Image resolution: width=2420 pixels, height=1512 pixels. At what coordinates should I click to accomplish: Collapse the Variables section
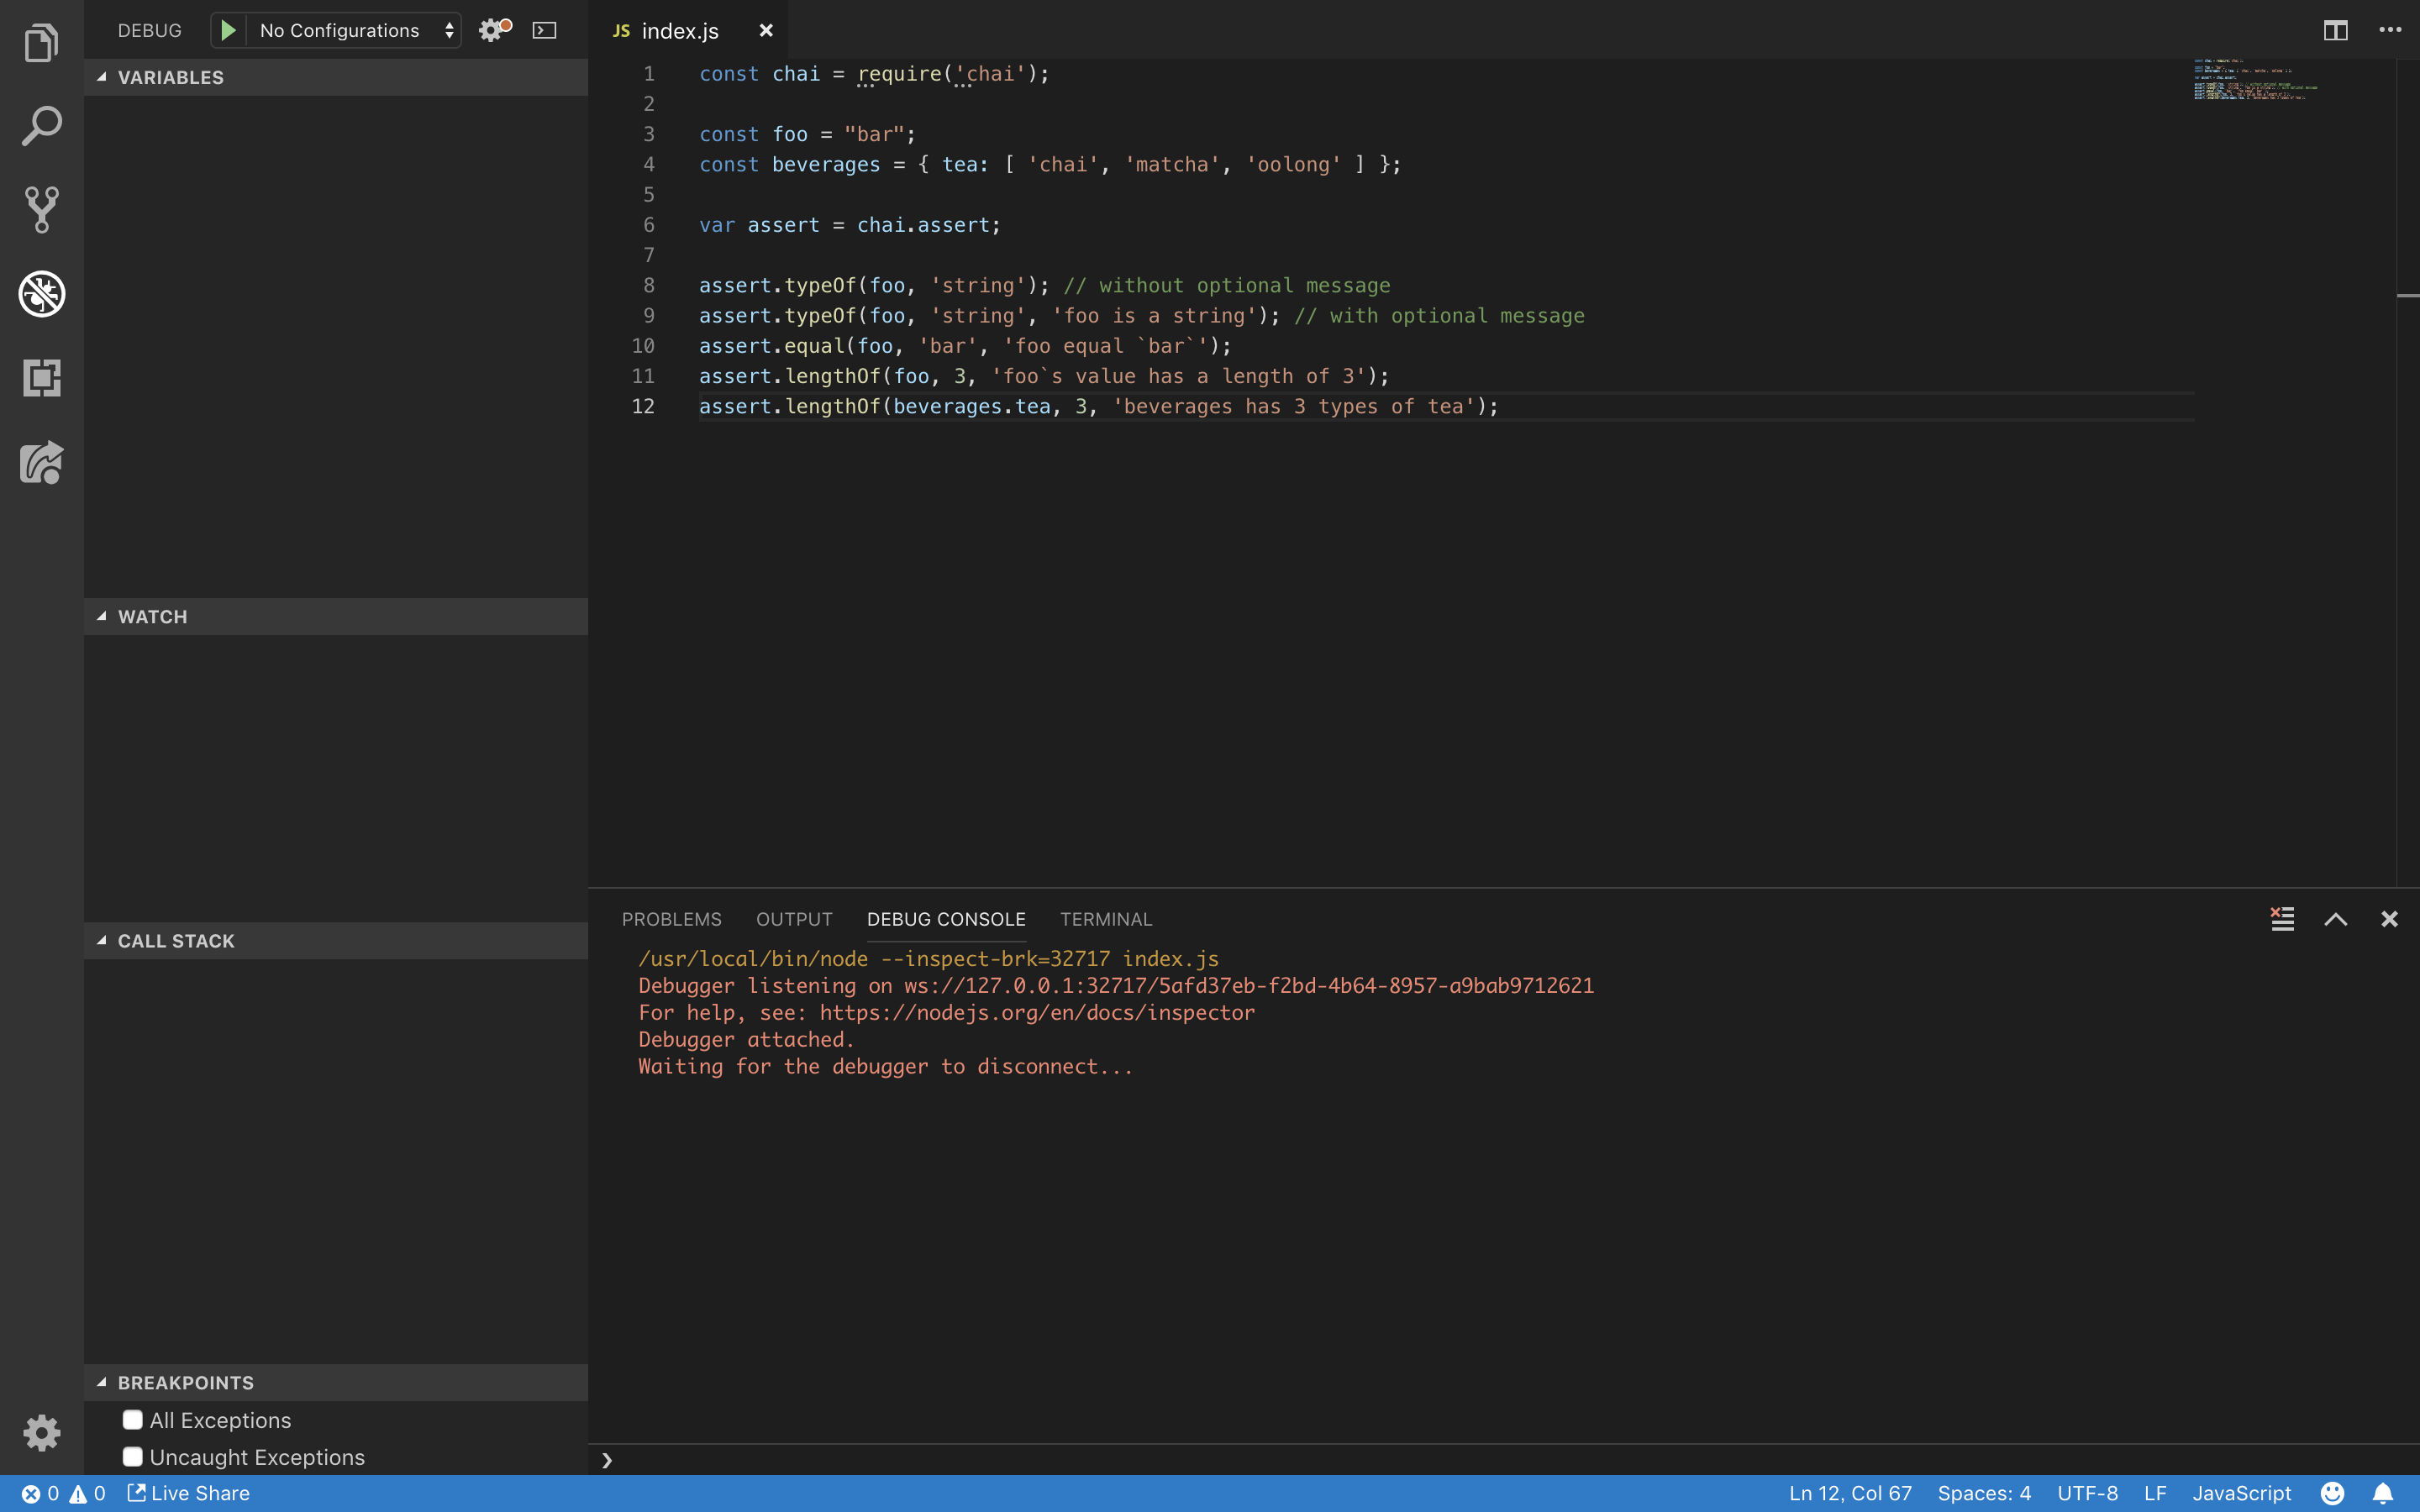tap(336, 77)
